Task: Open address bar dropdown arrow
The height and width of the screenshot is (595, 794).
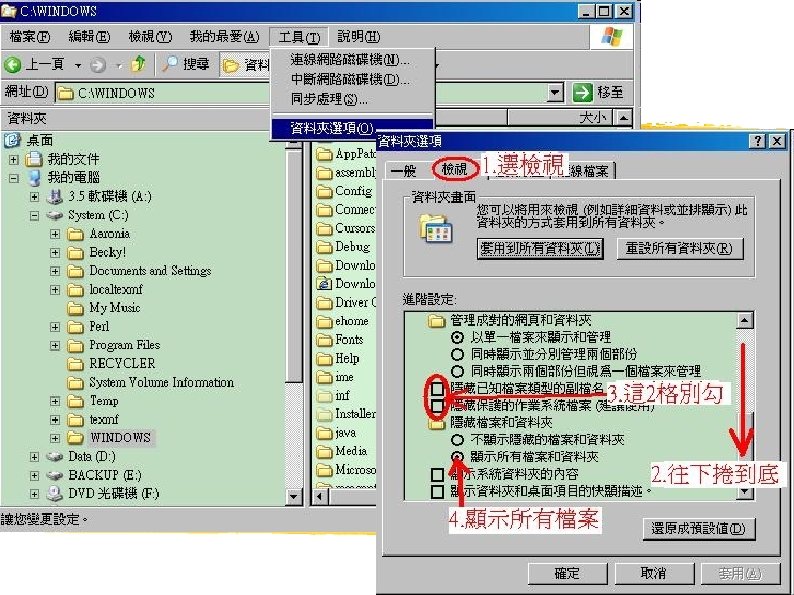Action: pyautogui.click(x=555, y=93)
